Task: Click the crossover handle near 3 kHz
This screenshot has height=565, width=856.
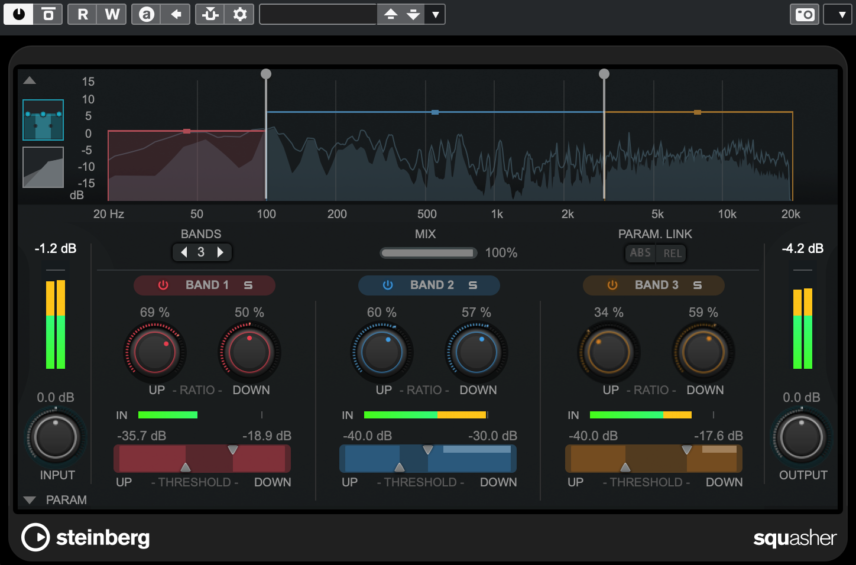Action: tap(604, 74)
